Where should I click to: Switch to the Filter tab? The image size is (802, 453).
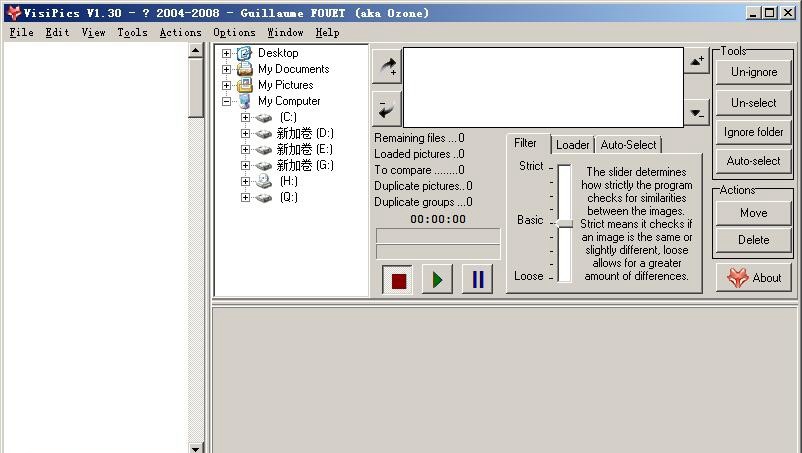point(525,143)
